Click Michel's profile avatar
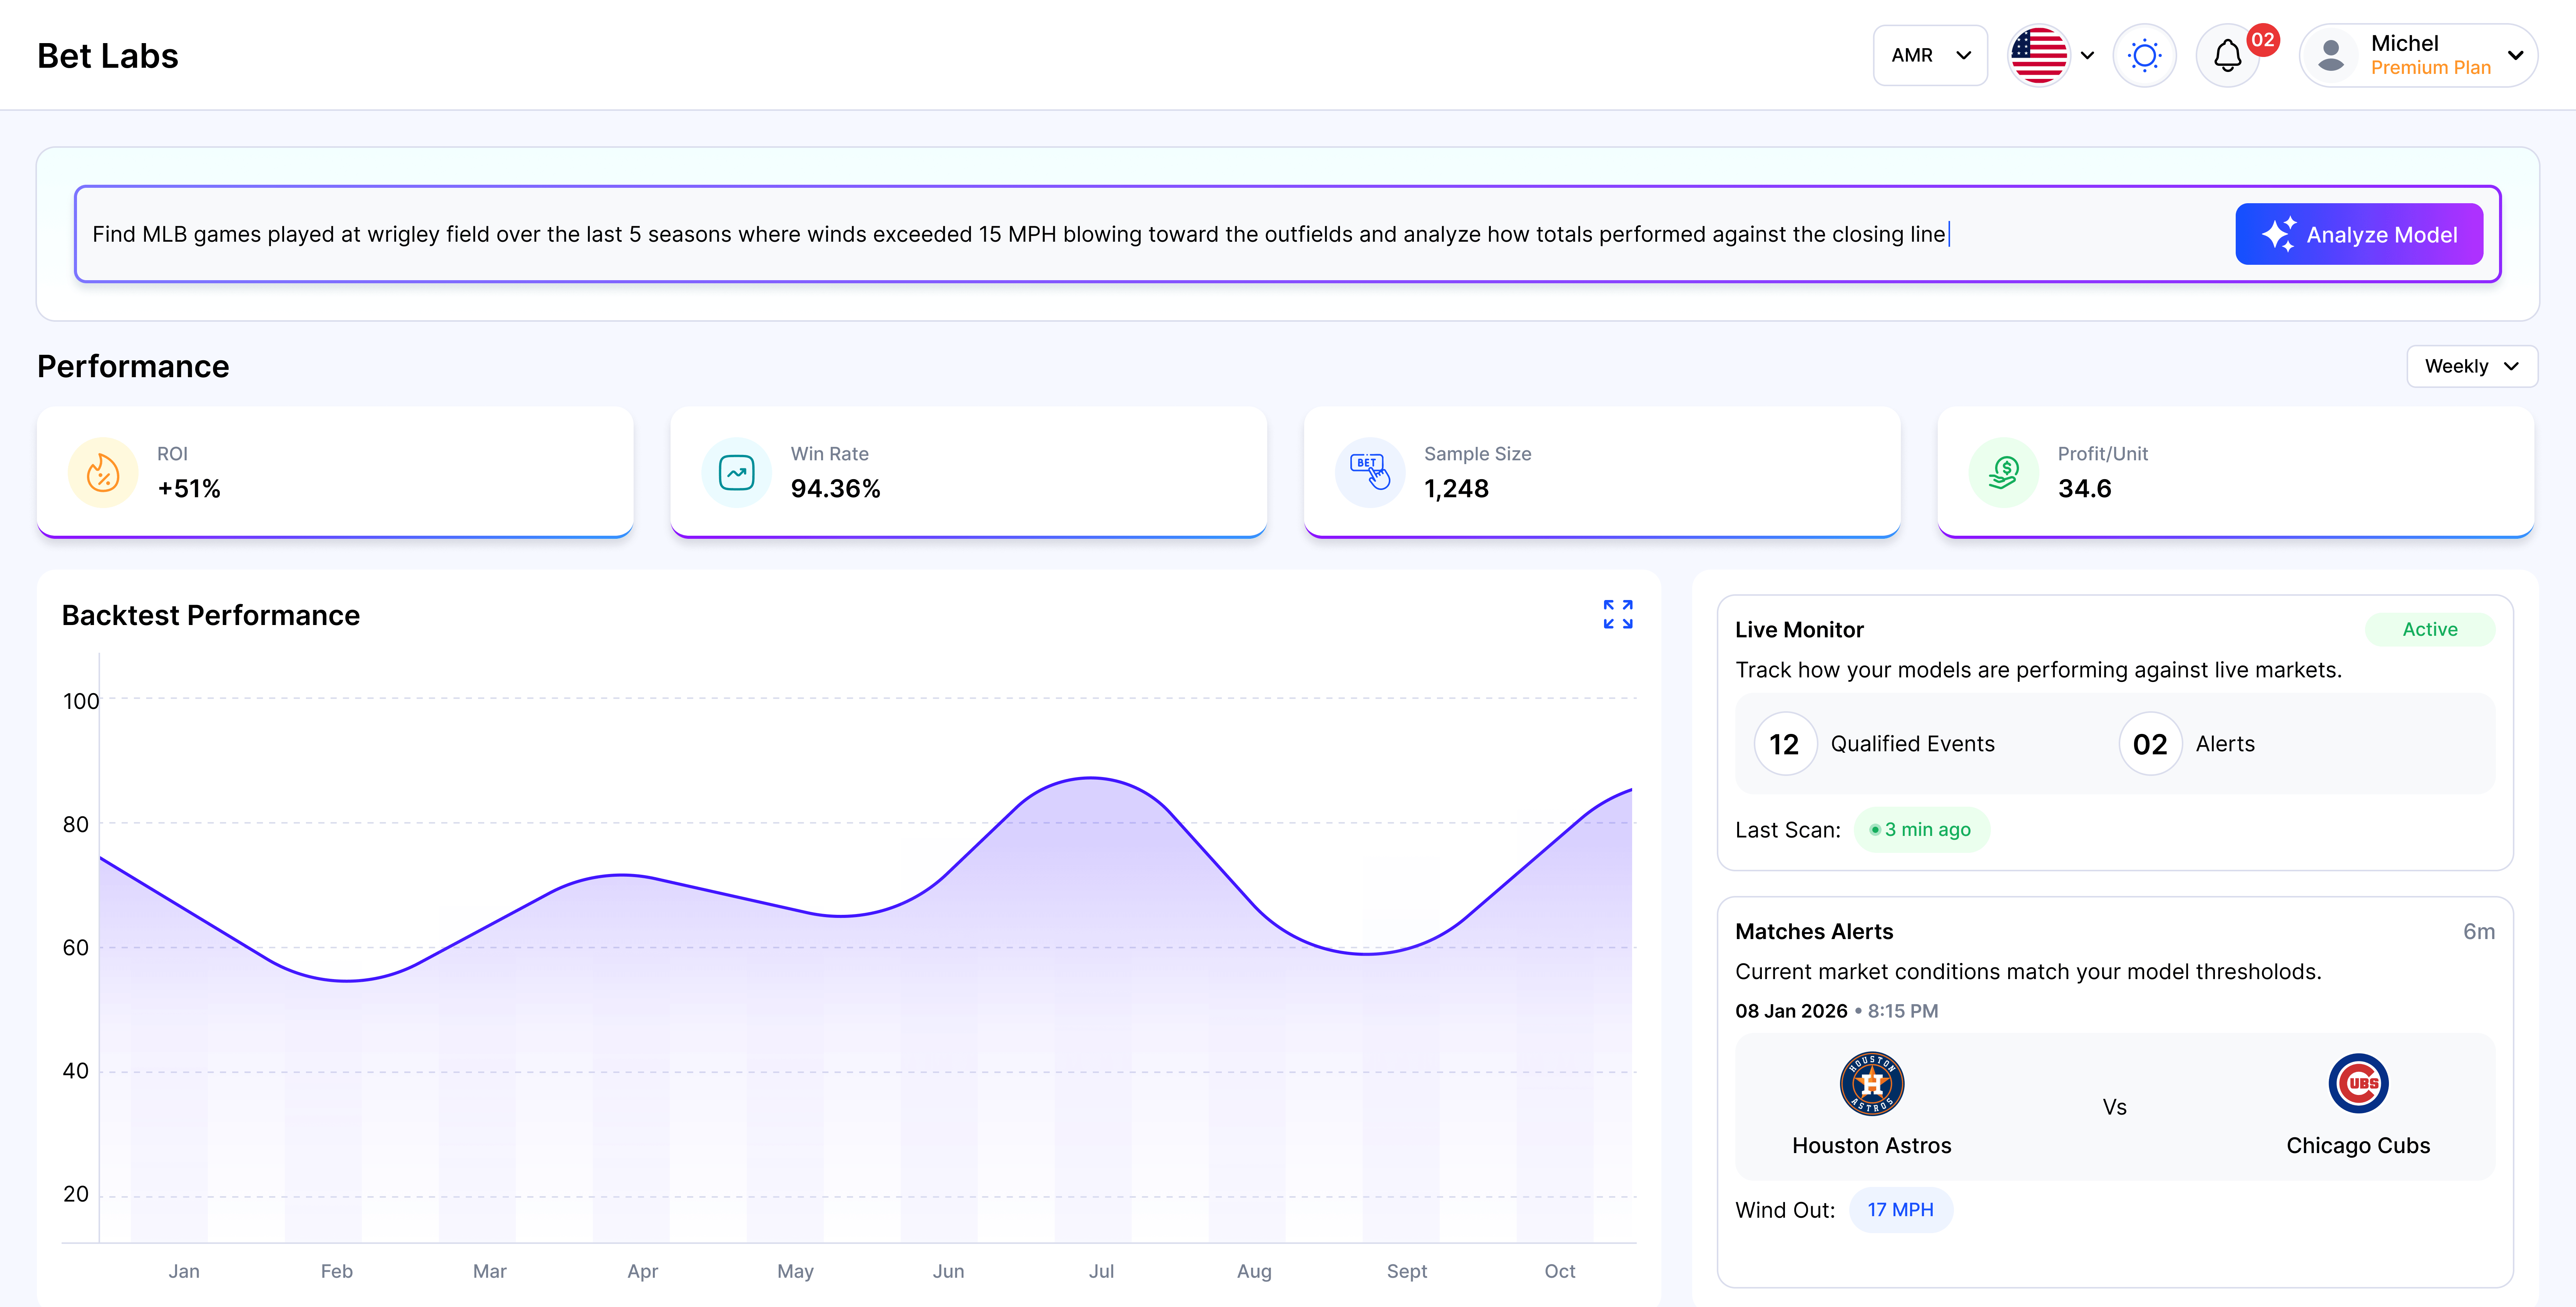 pos(2331,56)
